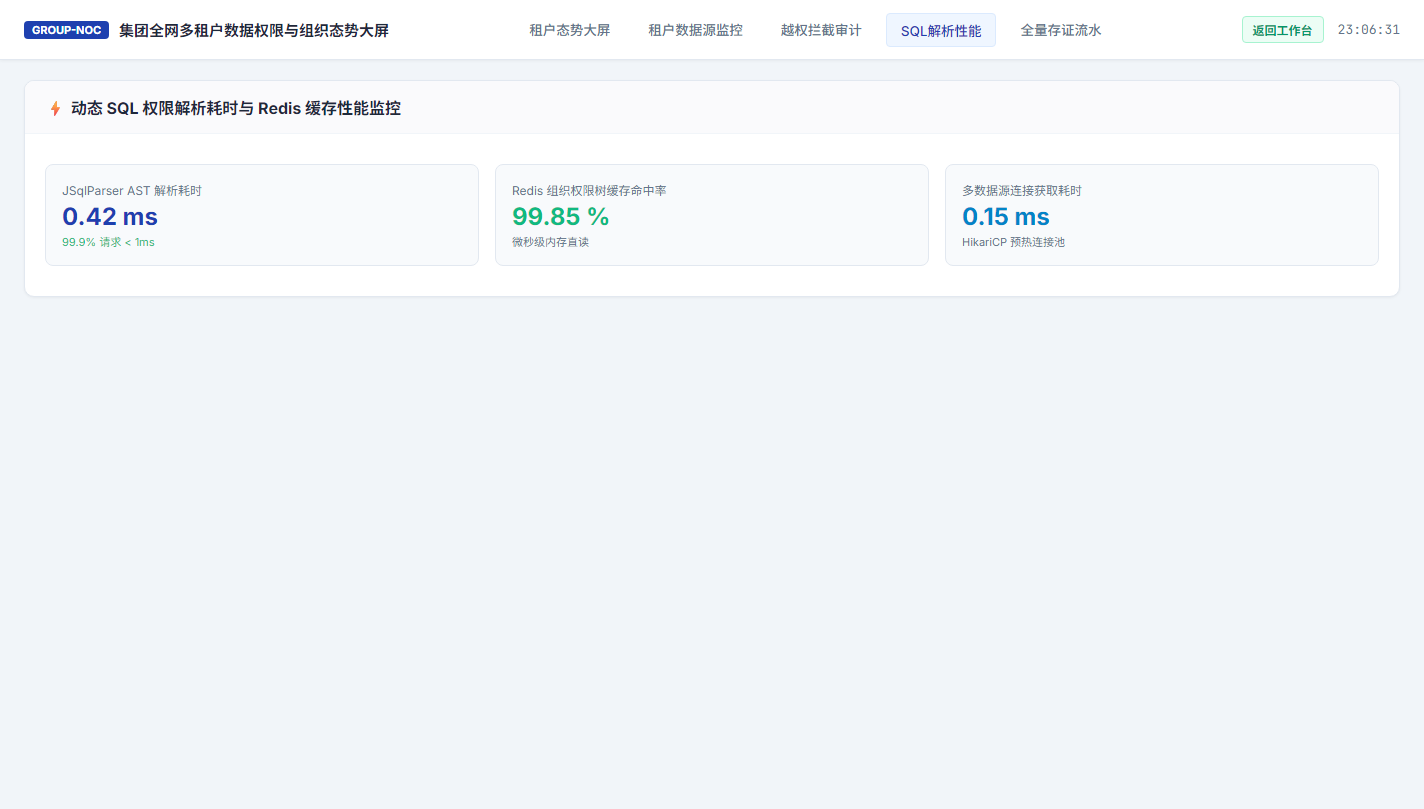Click the Redis 组织权限树缓存命中率 label
This screenshot has height=809, width=1424.
589,190
